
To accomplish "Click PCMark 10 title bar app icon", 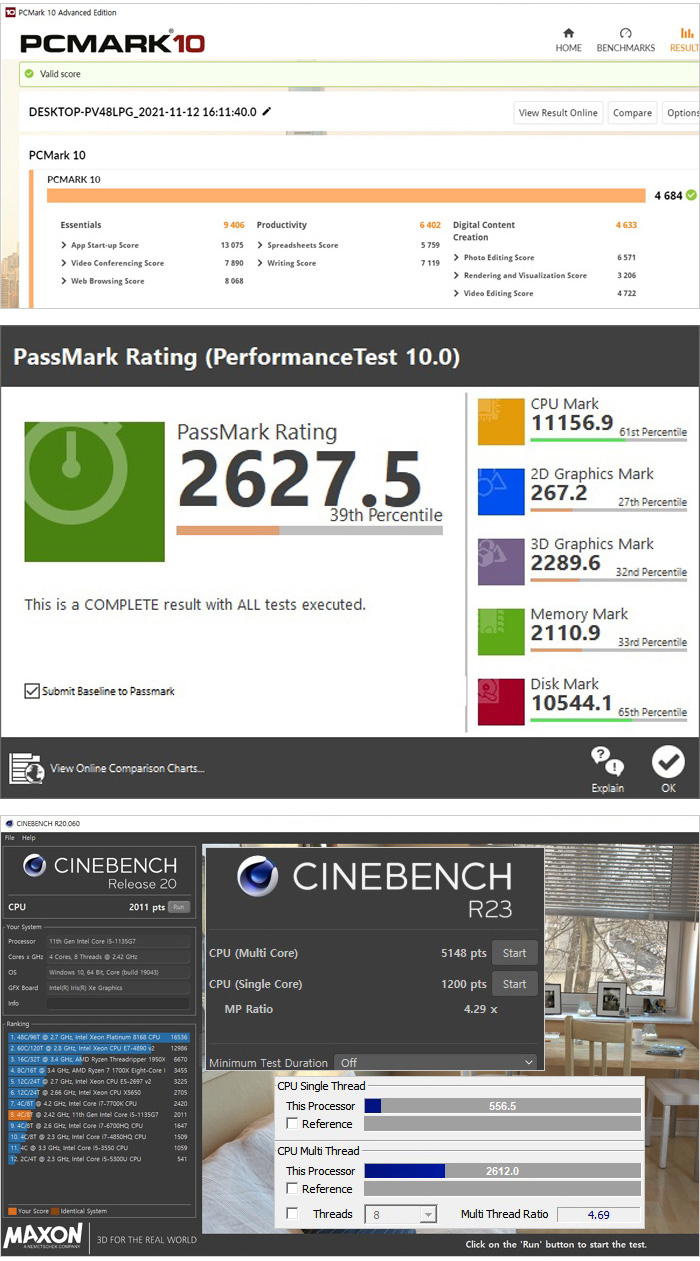I will tap(9, 13).
